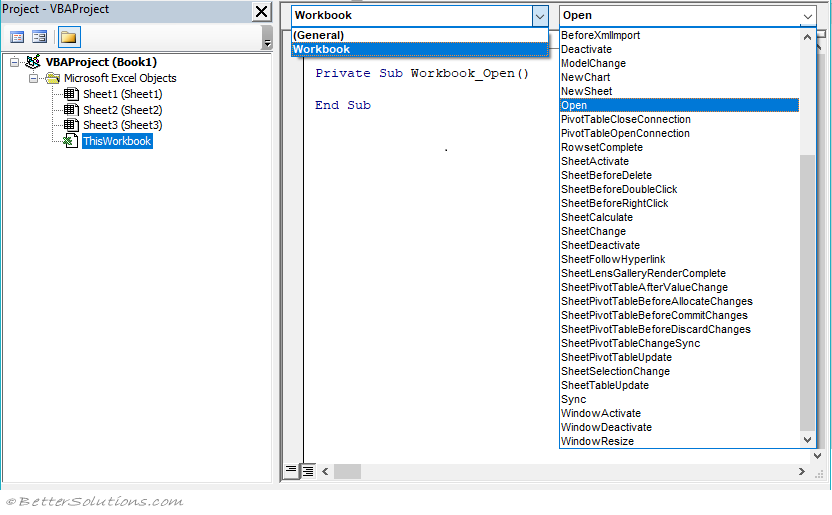Select WindowActivate event
832x515 pixels.
coord(679,414)
